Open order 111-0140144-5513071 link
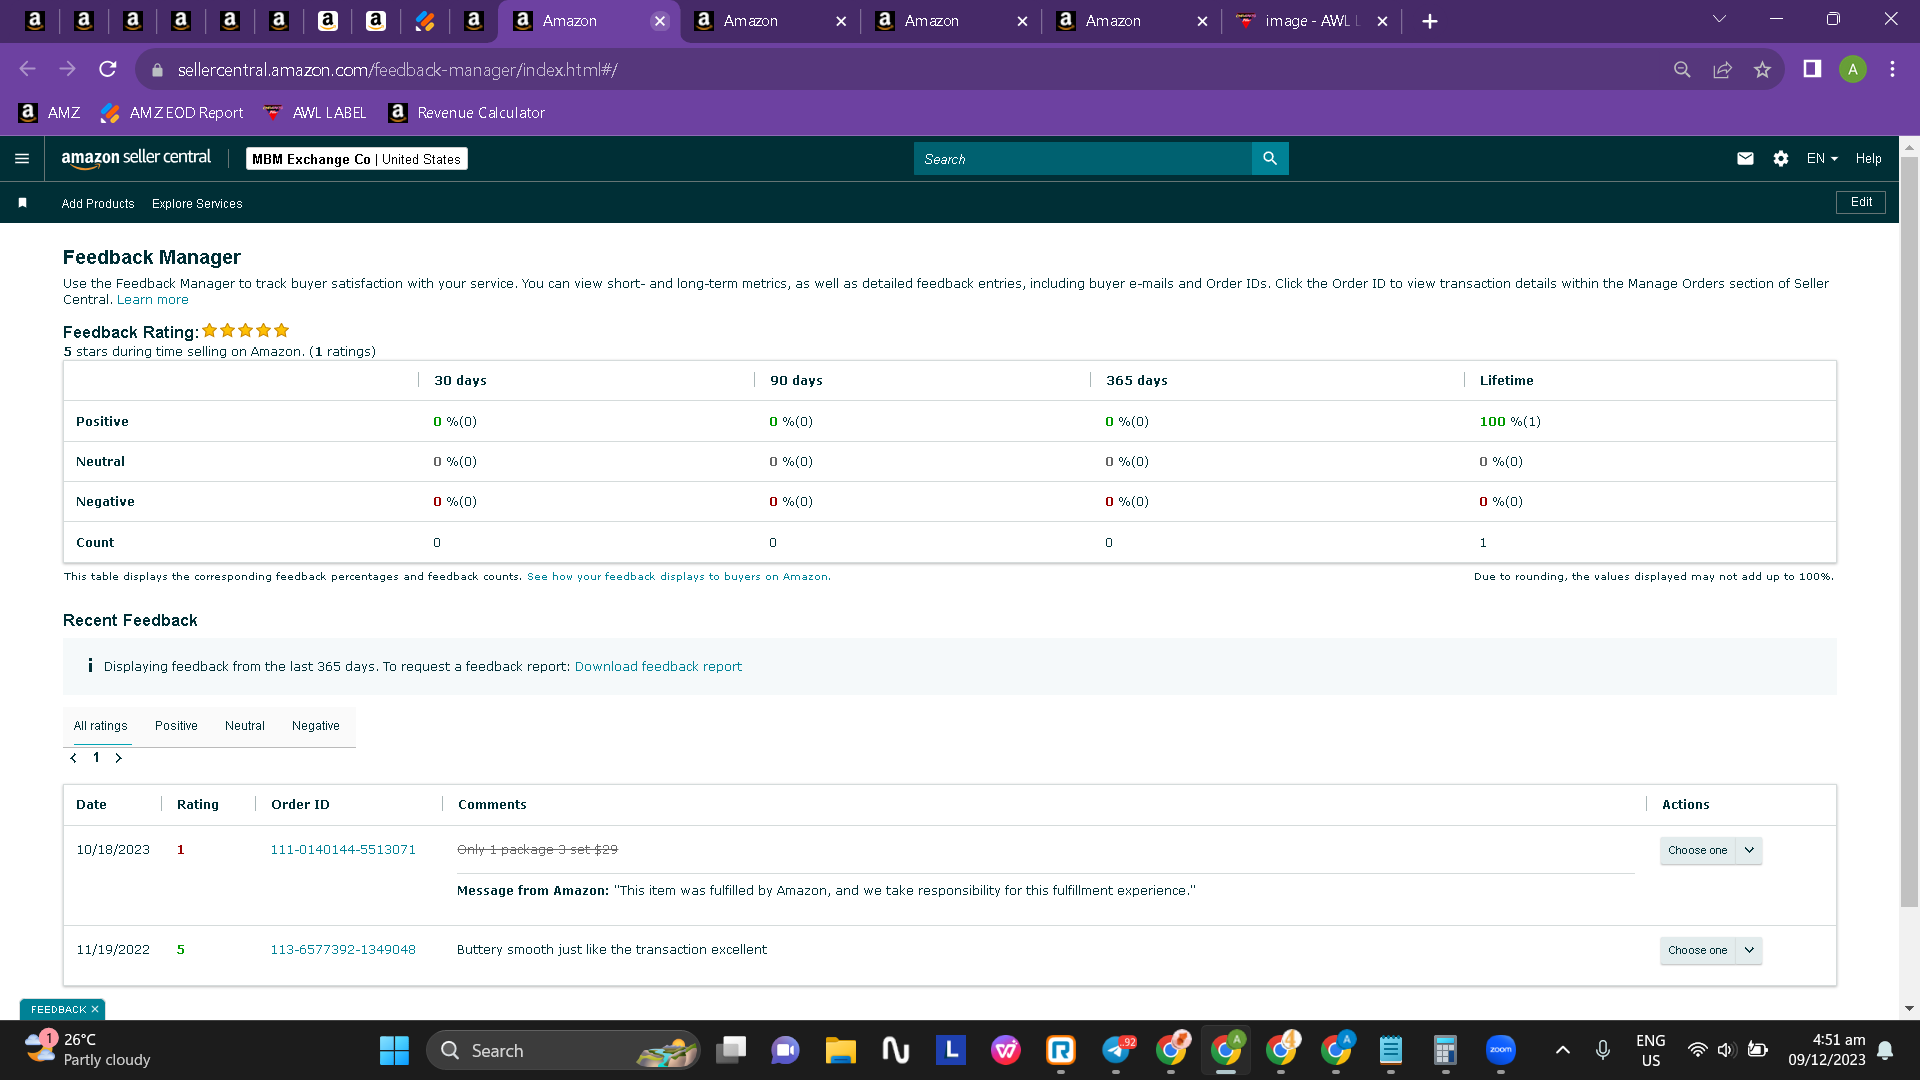The height and width of the screenshot is (1080, 1920). coord(343,850)
